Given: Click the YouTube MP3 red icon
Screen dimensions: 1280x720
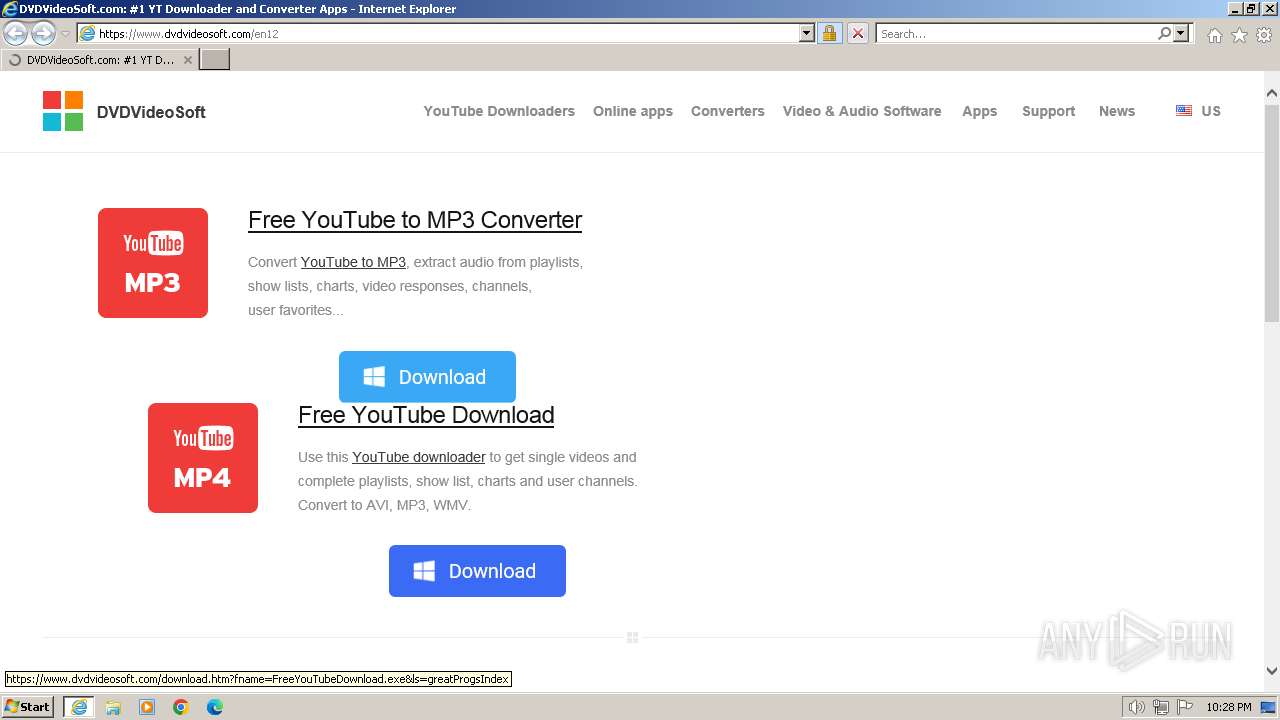Looking at the screenshot, I should (153, 263).
